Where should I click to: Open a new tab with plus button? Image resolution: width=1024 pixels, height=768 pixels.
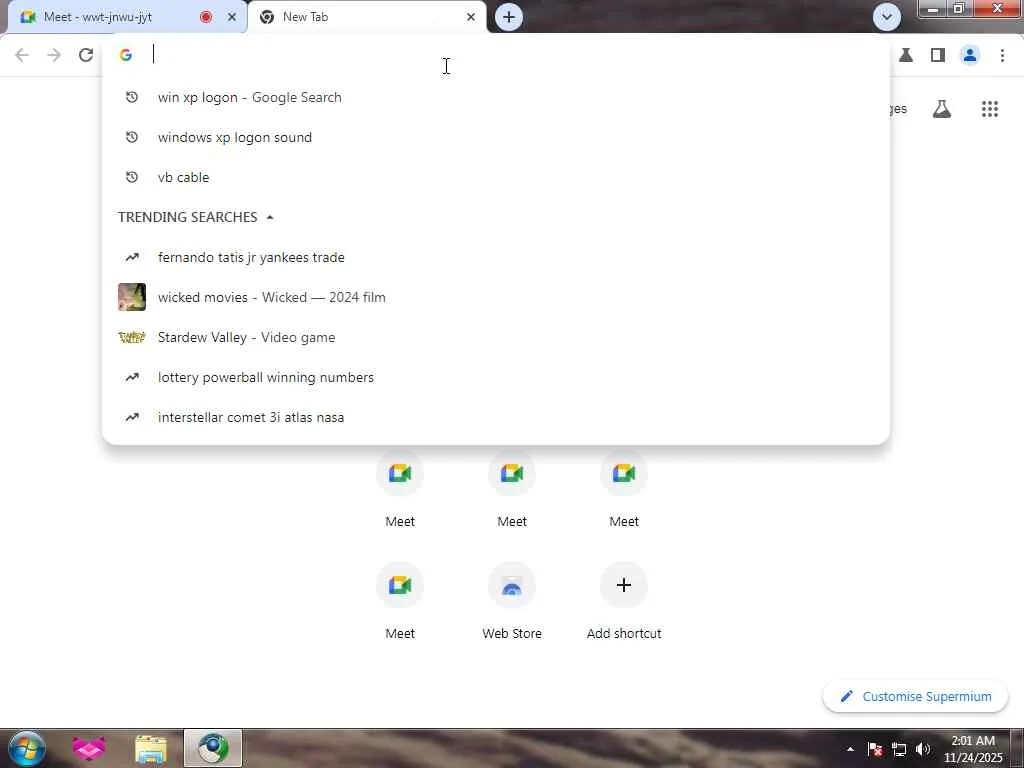(509, 17)
